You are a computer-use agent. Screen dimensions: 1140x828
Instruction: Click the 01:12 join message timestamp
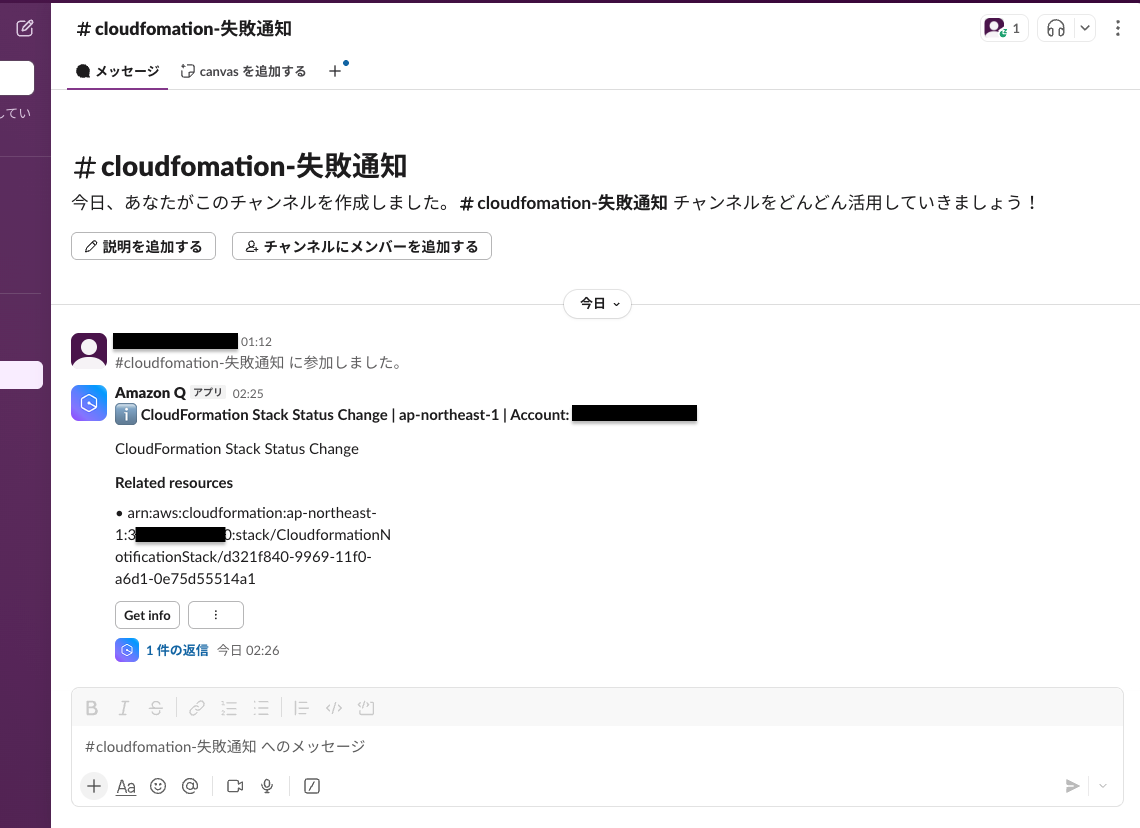pyautogui.click(x=256, y=342)
